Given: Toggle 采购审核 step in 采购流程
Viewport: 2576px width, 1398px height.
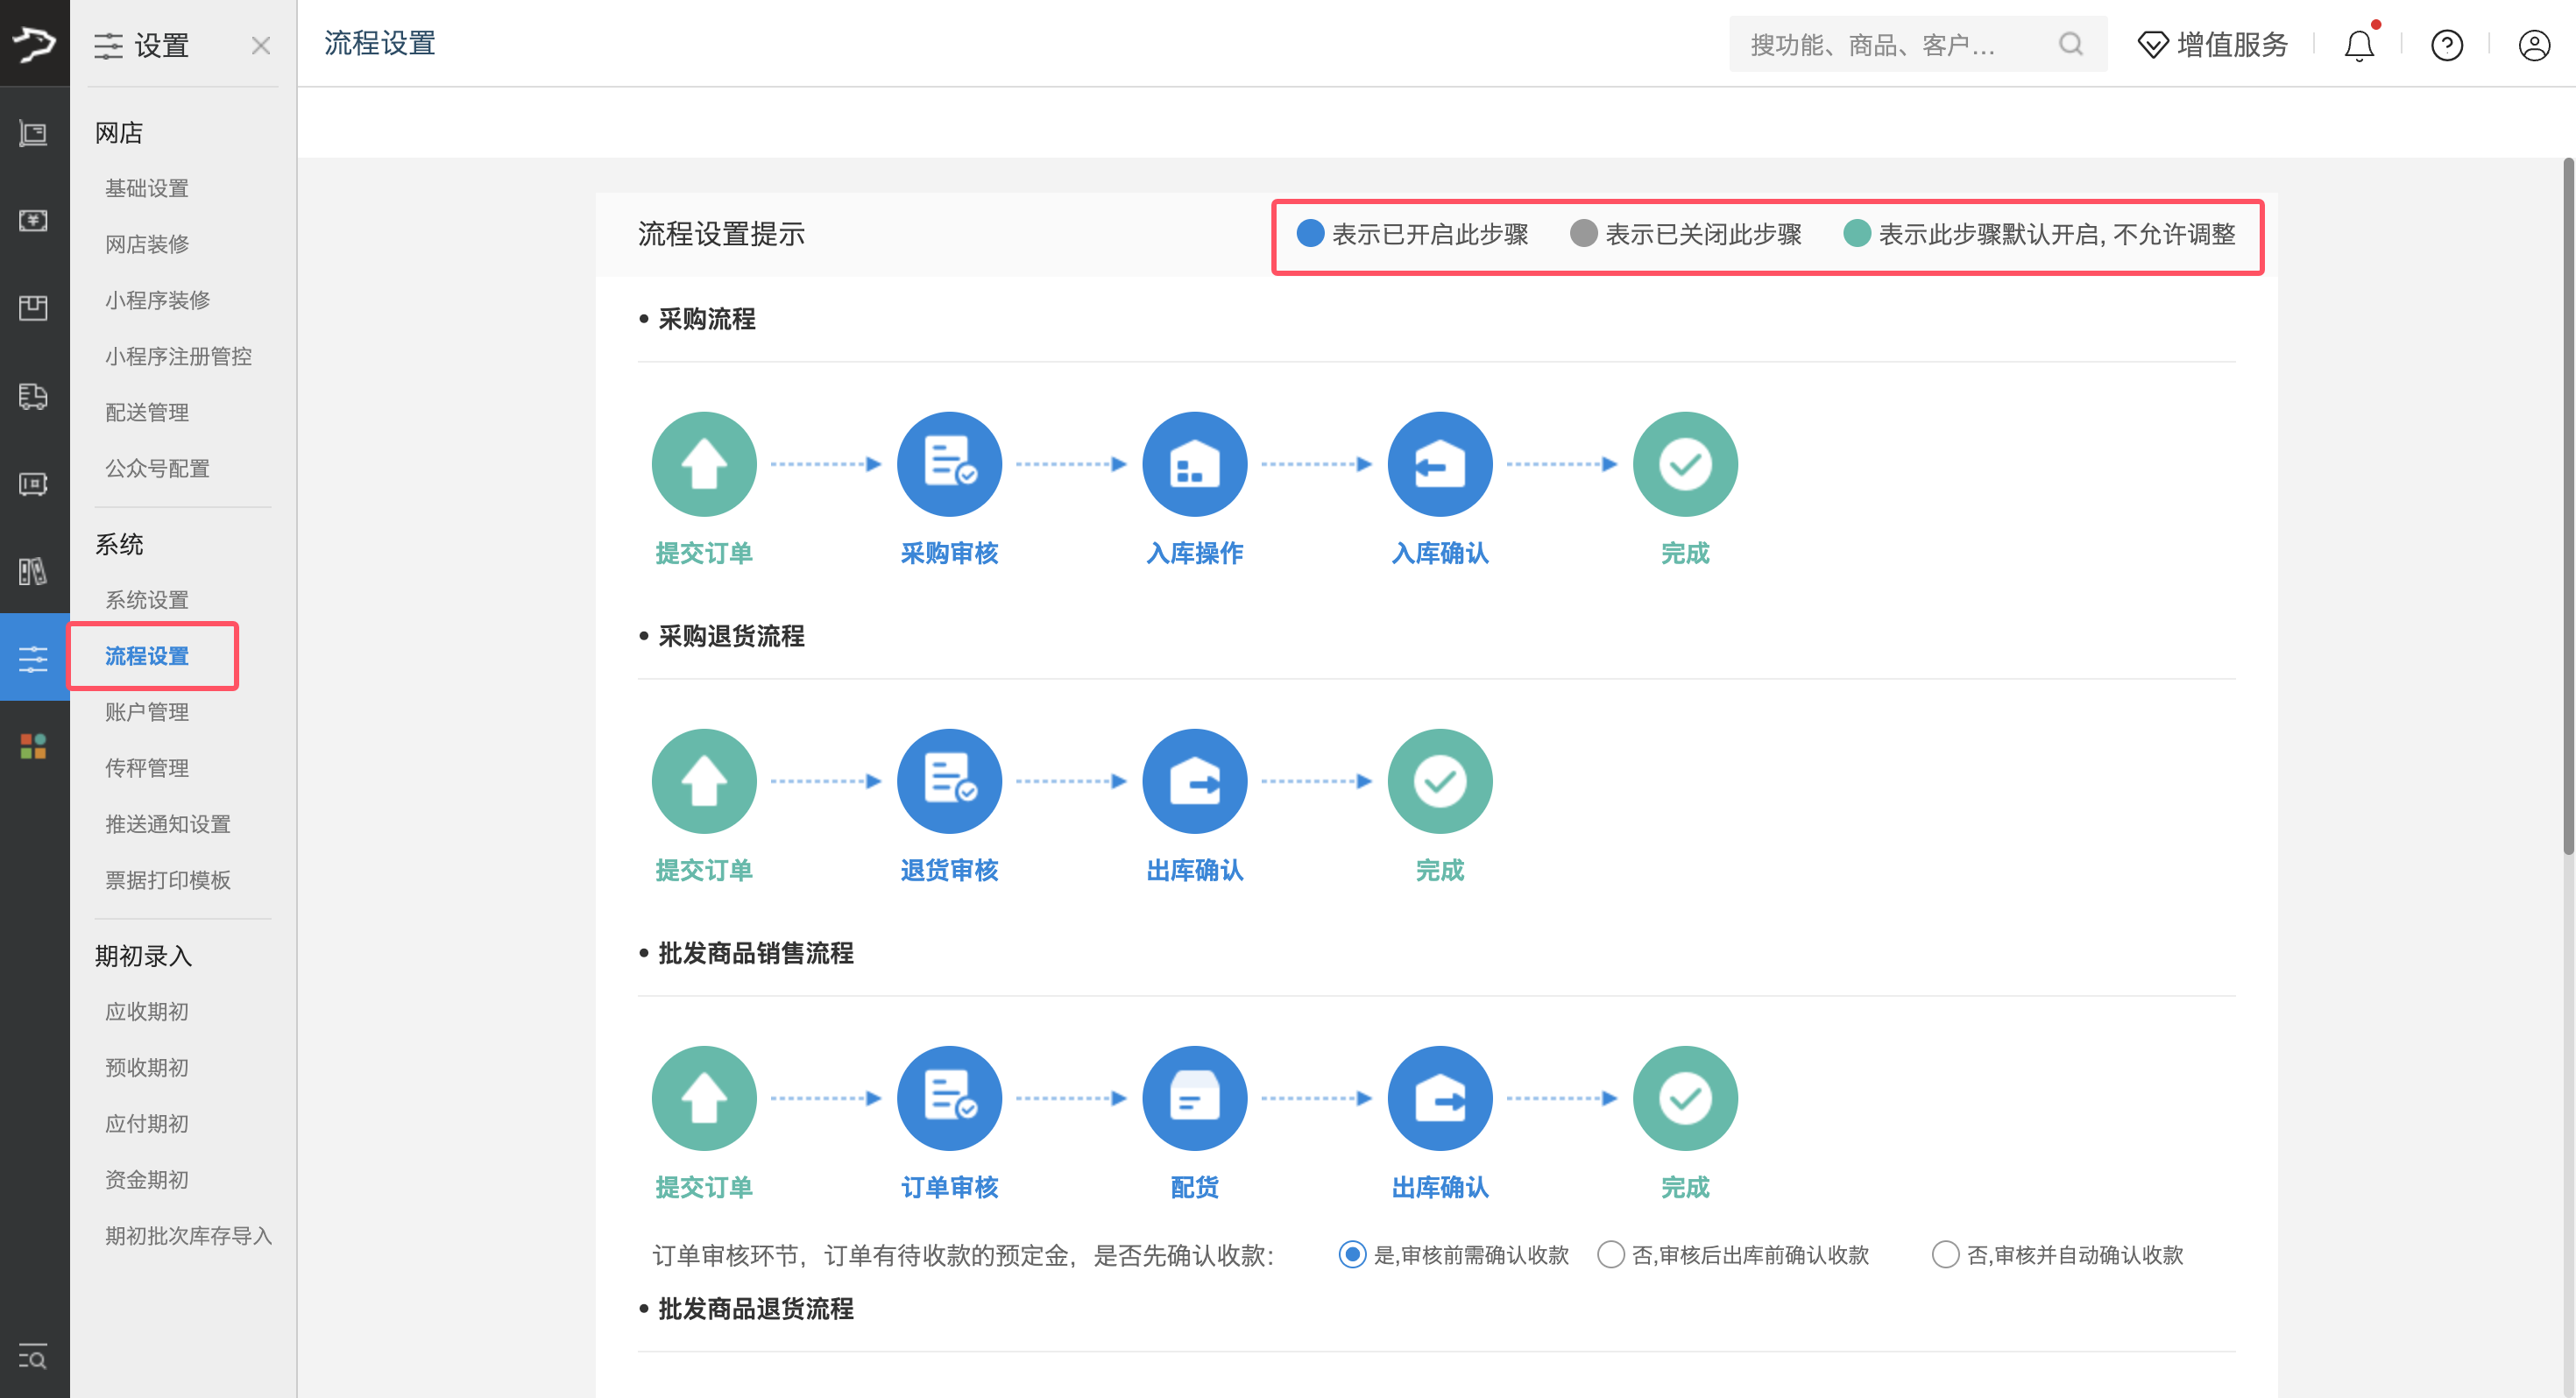Looking at the screenshot, I should click(x=948, y=464).
